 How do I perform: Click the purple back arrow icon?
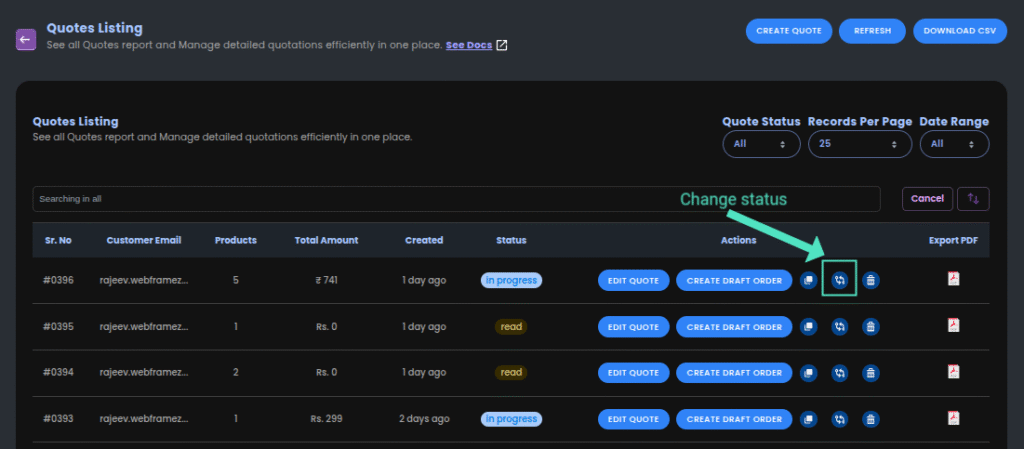26,39
